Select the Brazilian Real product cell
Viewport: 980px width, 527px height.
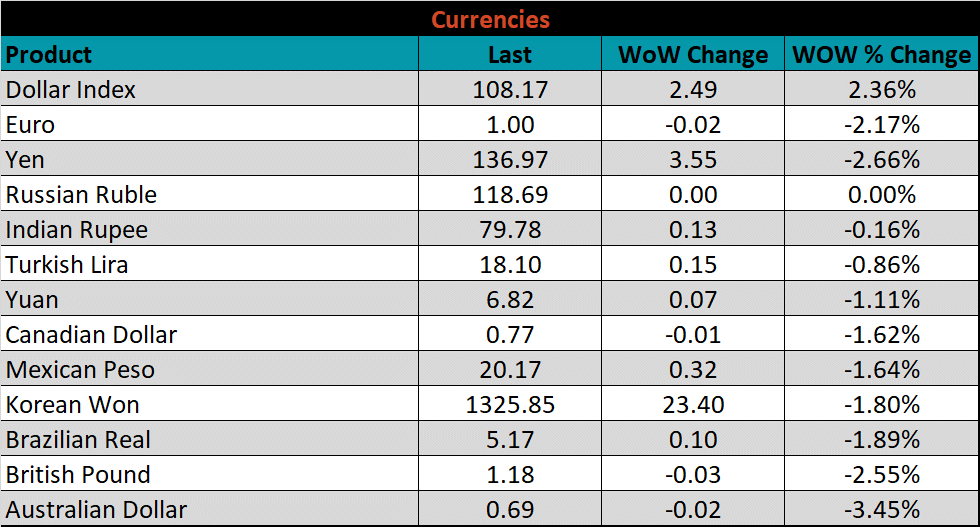pyautogui.click(x=78, y=440)
